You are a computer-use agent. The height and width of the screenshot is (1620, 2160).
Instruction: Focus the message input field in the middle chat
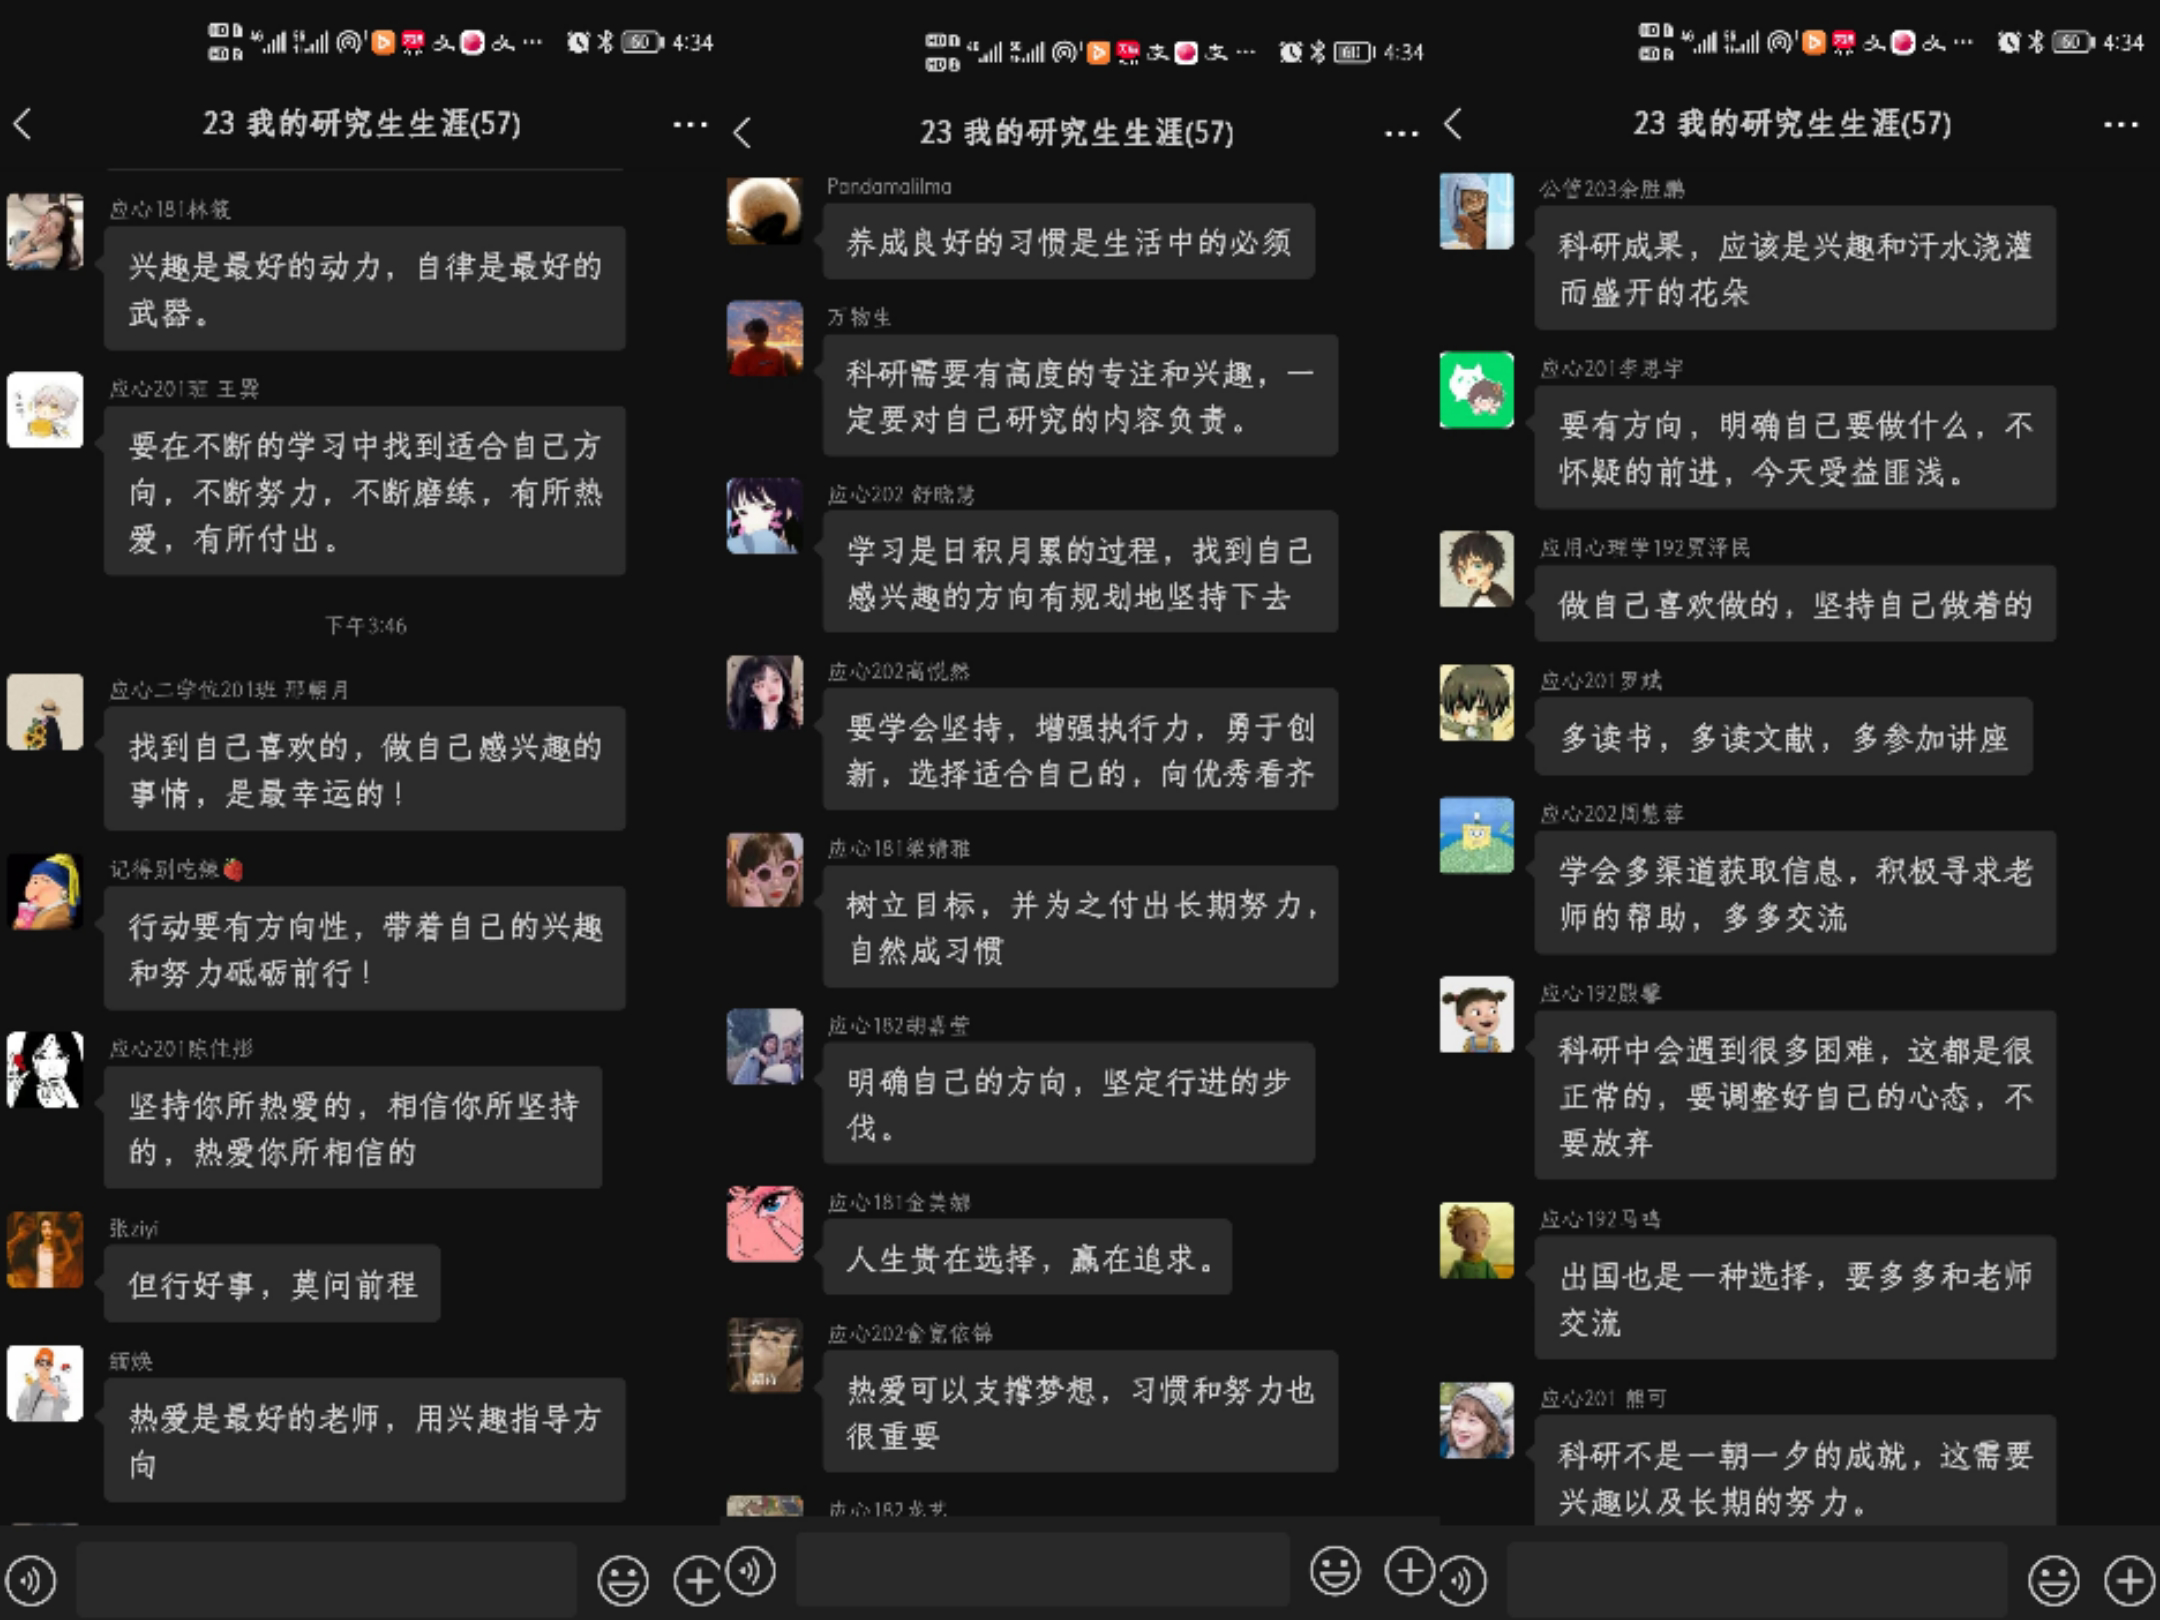1042,1572
